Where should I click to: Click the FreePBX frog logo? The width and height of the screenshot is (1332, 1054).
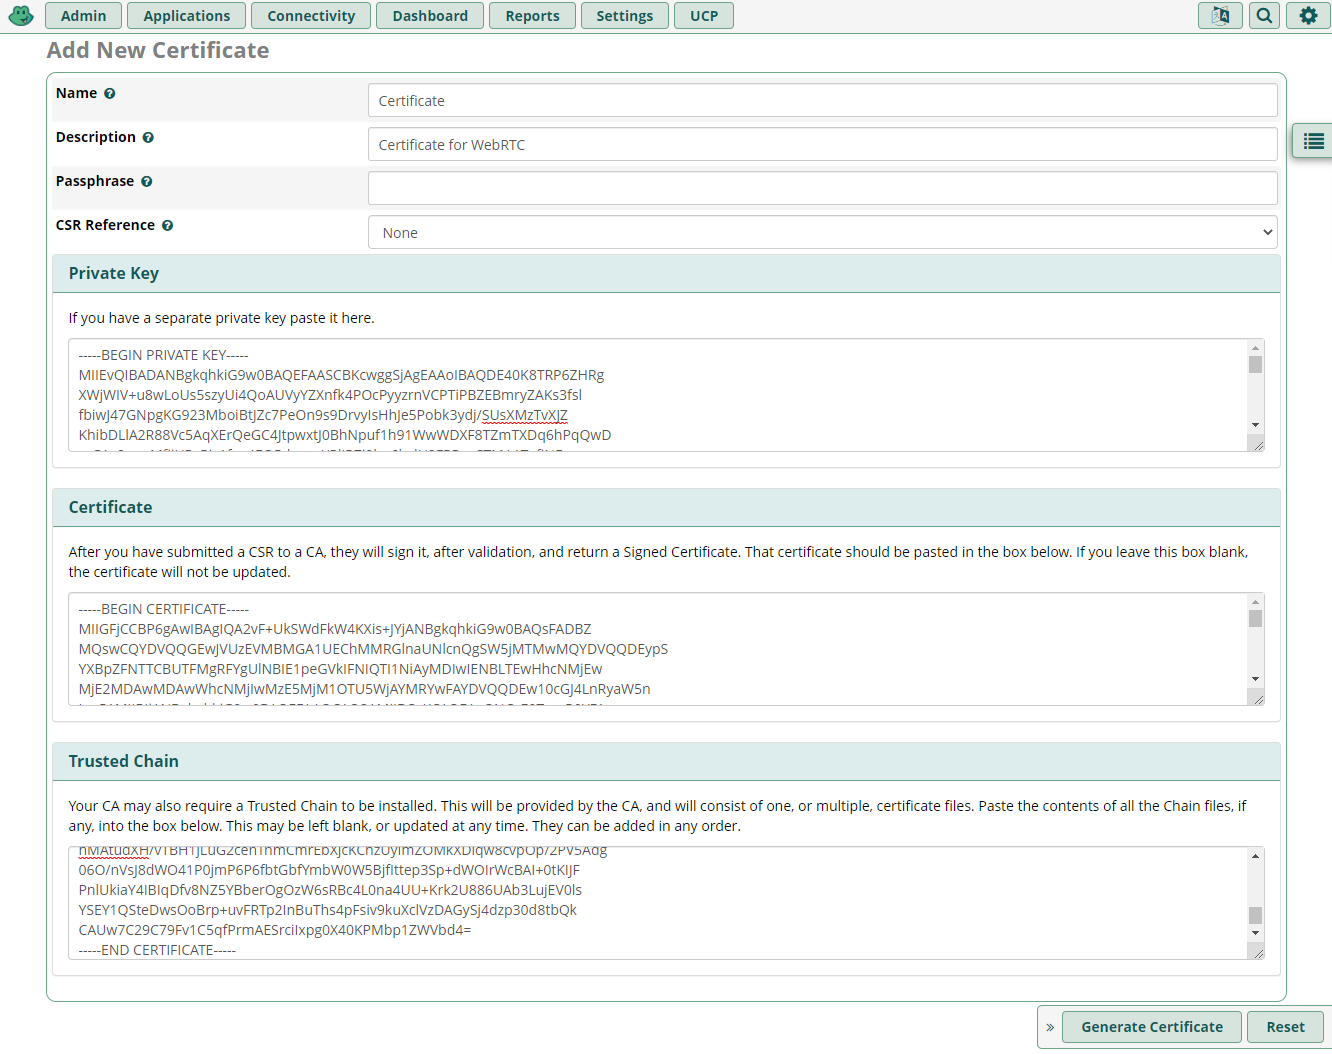click(21, 15)
